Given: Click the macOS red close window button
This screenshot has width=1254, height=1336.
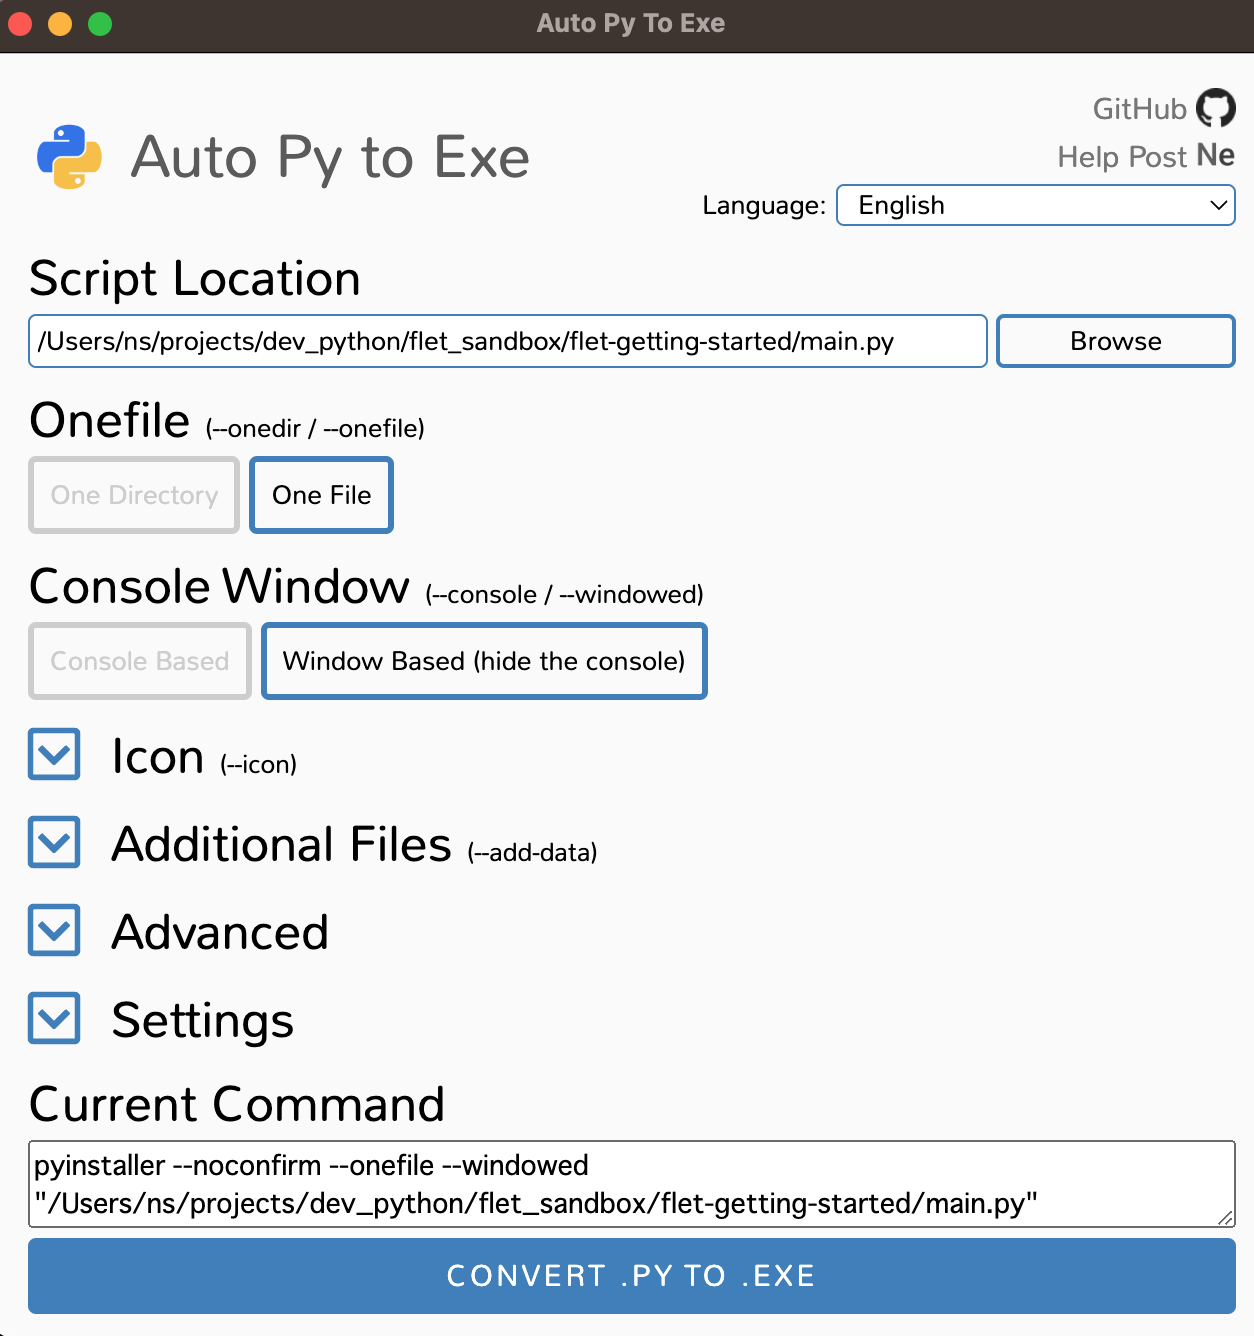Looking at the screenshot, I should coord(20,24).
